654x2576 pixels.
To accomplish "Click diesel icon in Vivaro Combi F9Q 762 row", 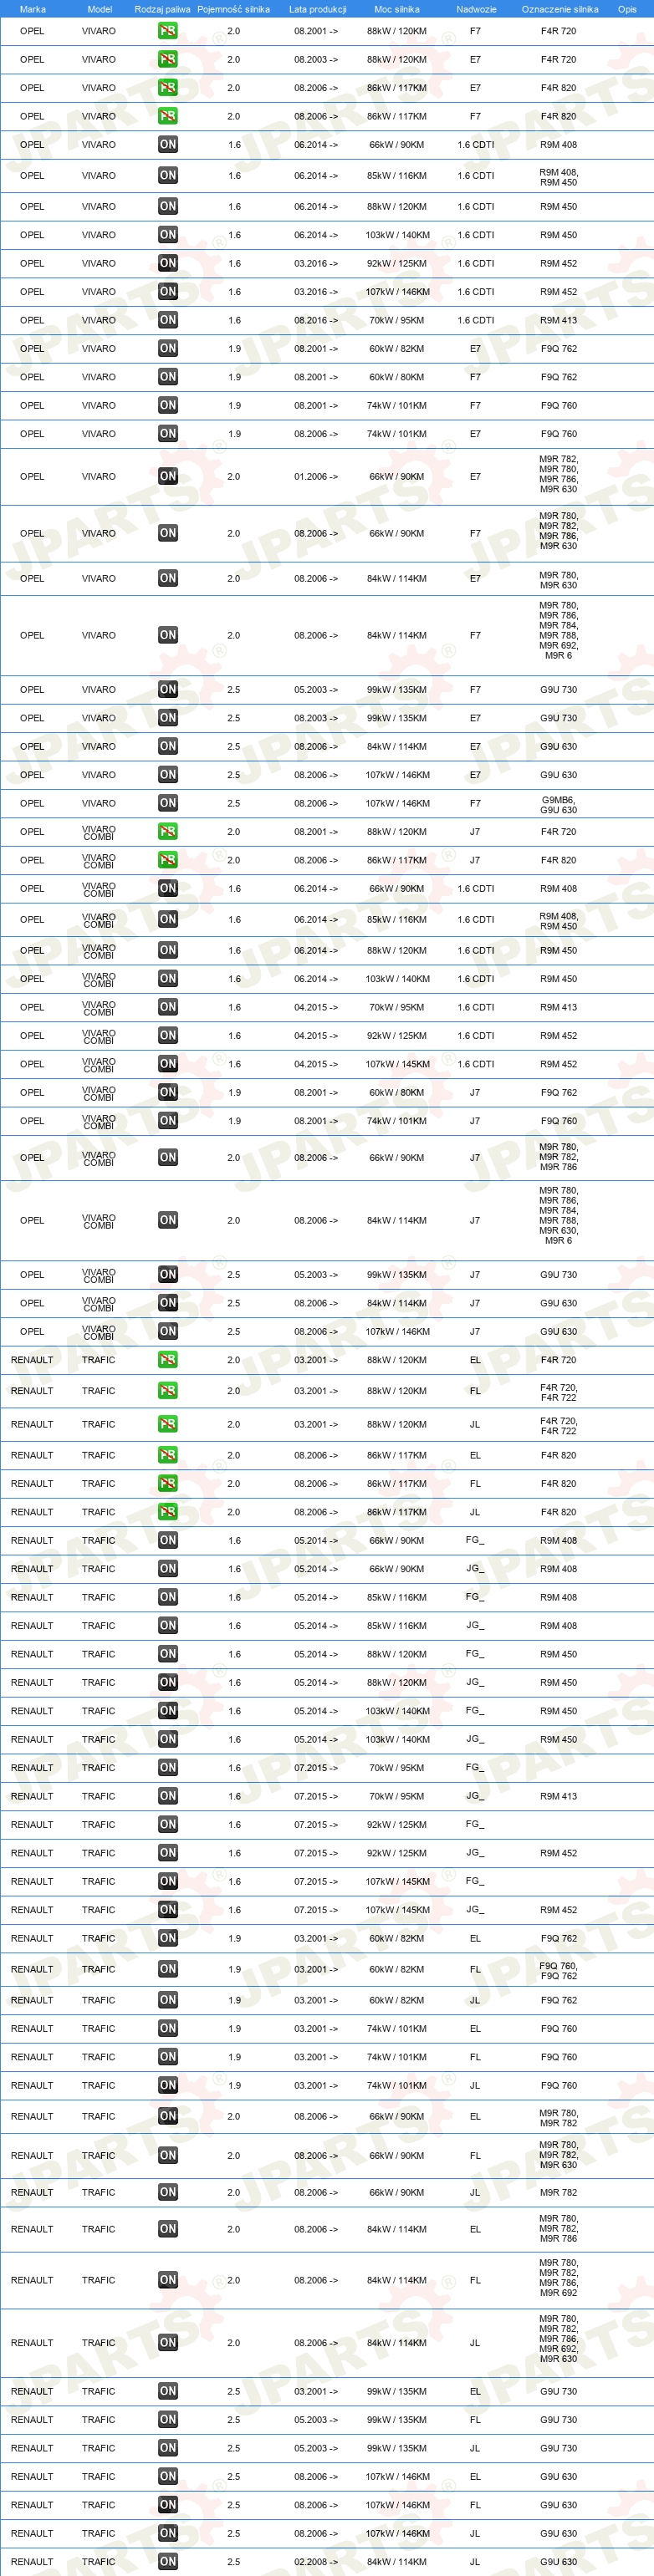I will pos(168,1092).
